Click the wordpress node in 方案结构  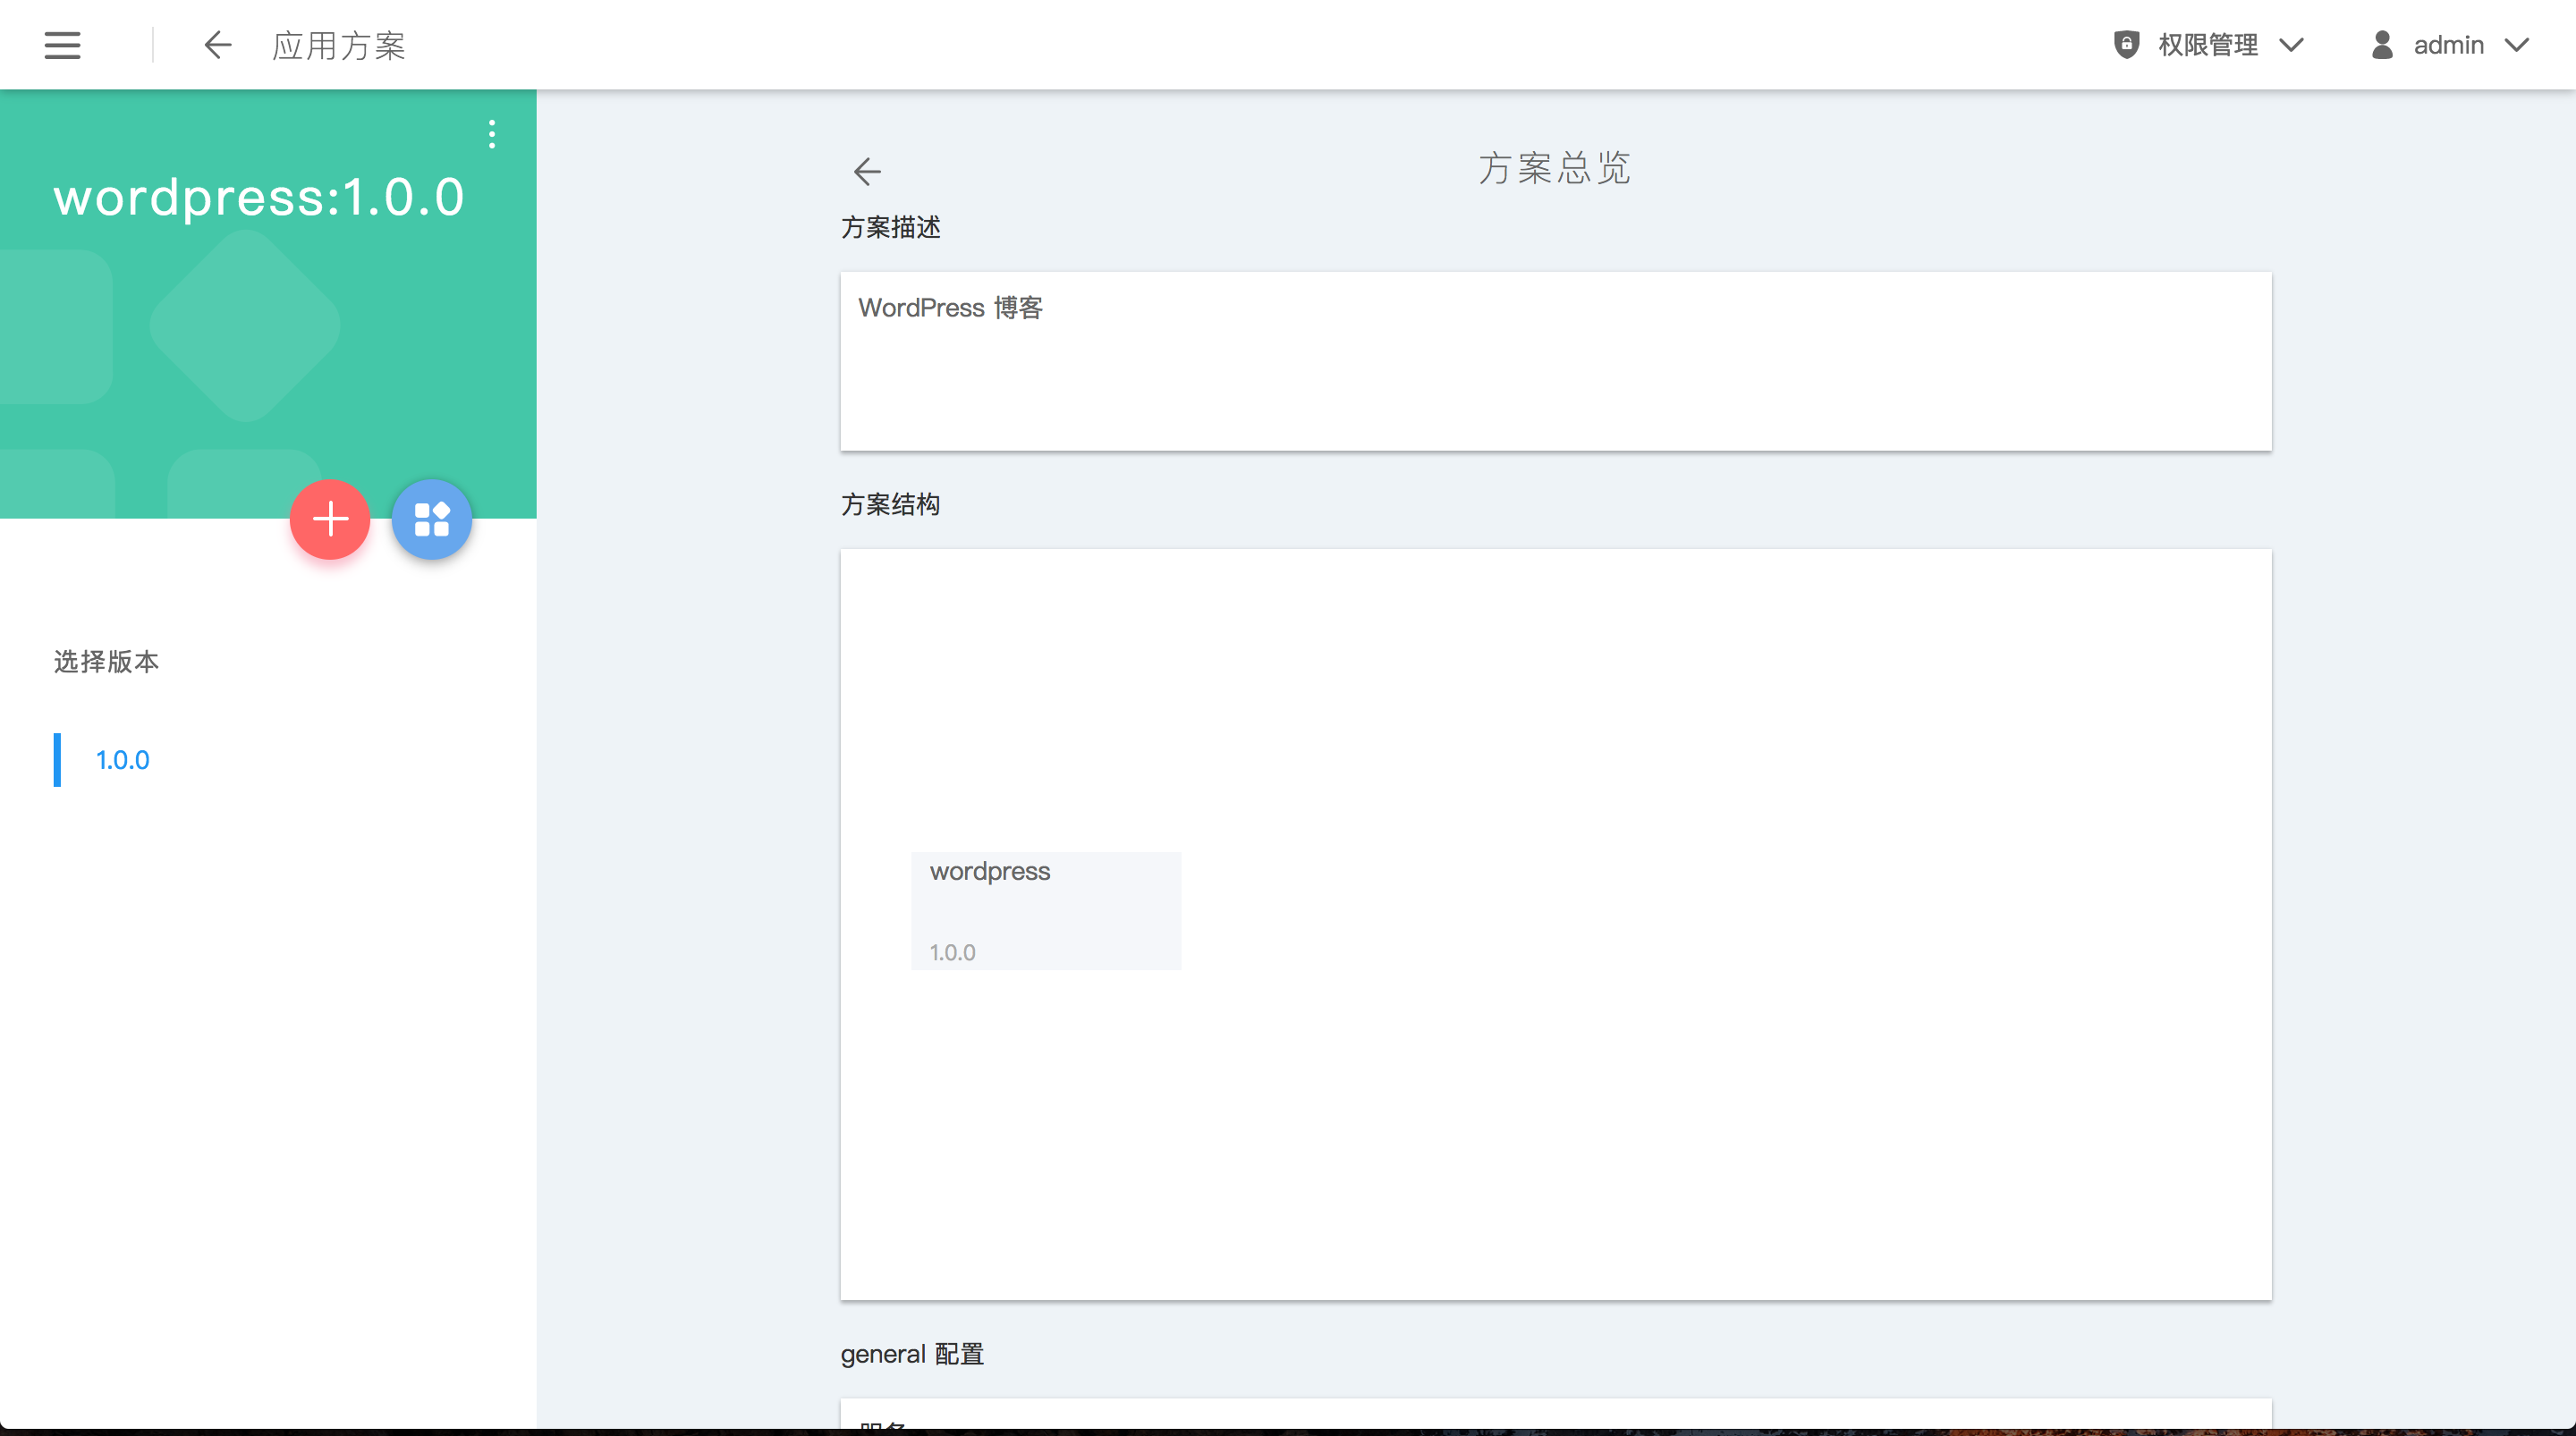1046,911
